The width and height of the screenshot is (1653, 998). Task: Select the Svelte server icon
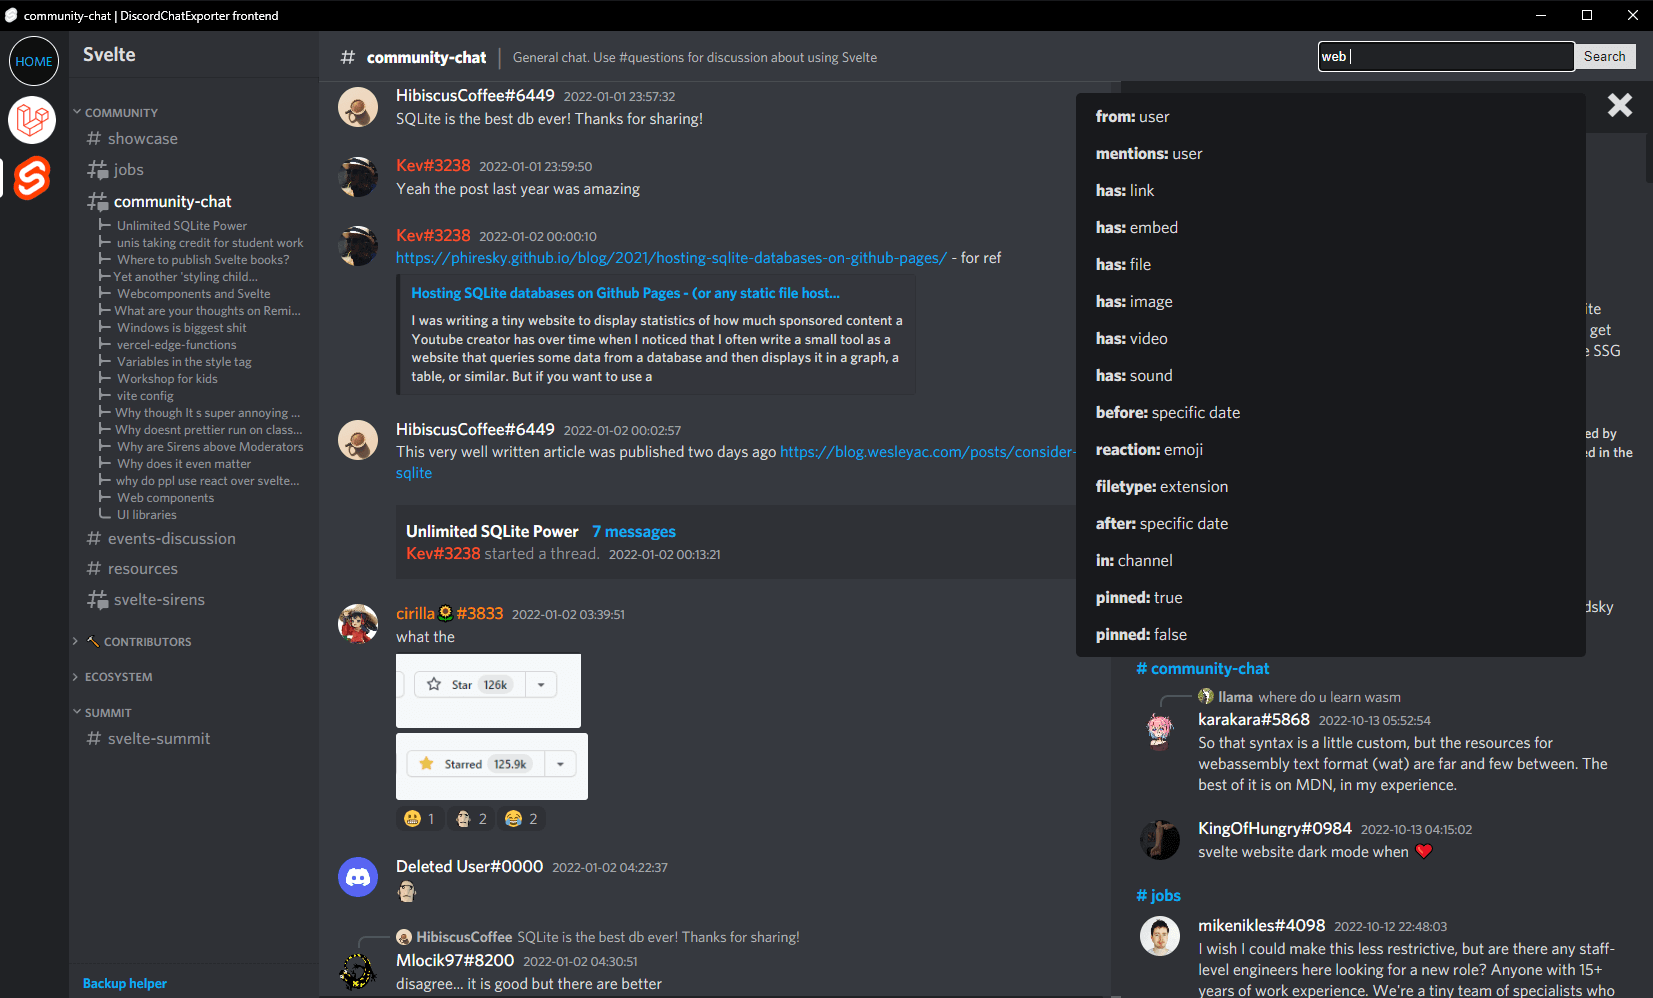tap(32, 178)
